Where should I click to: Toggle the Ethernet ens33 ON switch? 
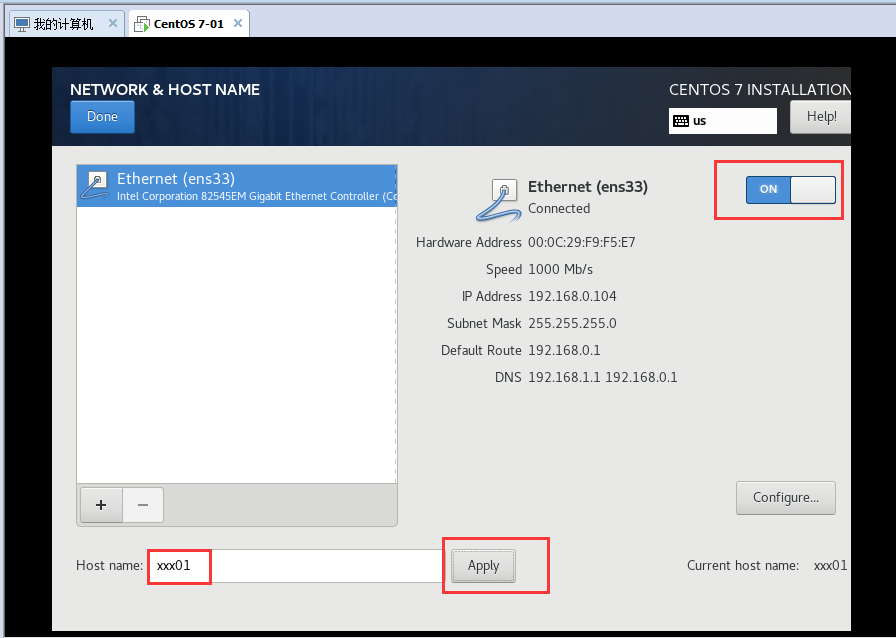[x=790, y=189]
